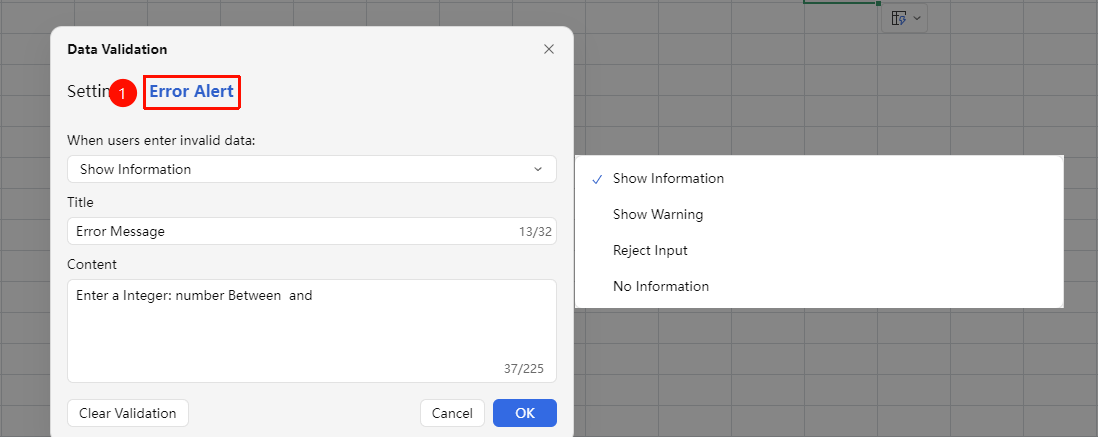Click the table options icon above the grid
This screenshot has height=437, width=1098.
coord(898,18)
